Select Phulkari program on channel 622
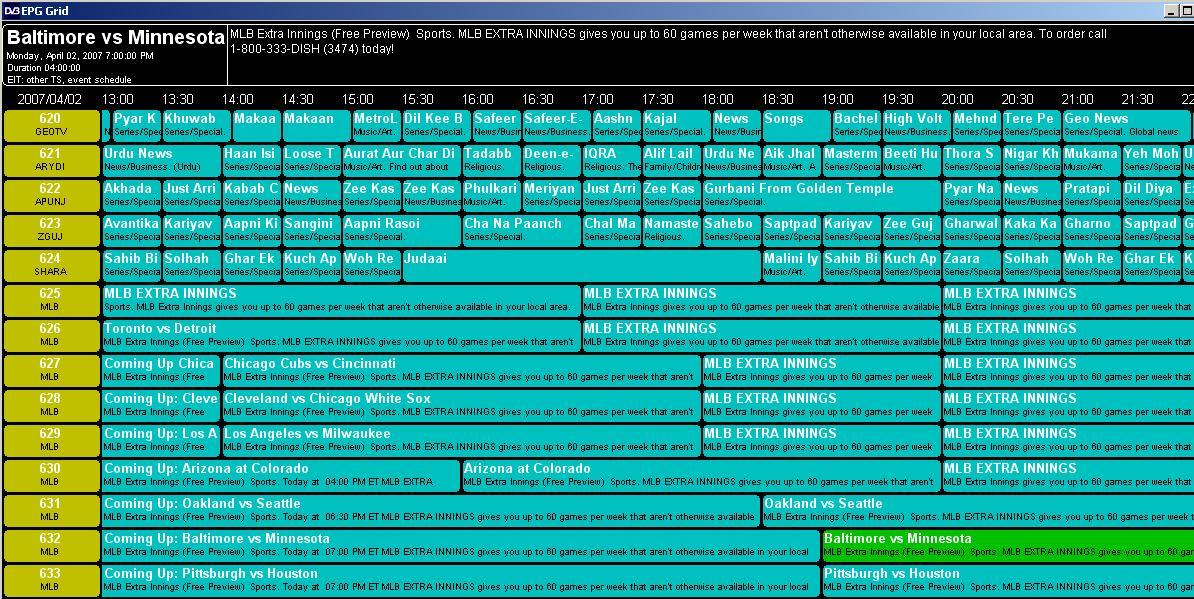This screenshot has height=599, width=1194. (x=491, y=196)
